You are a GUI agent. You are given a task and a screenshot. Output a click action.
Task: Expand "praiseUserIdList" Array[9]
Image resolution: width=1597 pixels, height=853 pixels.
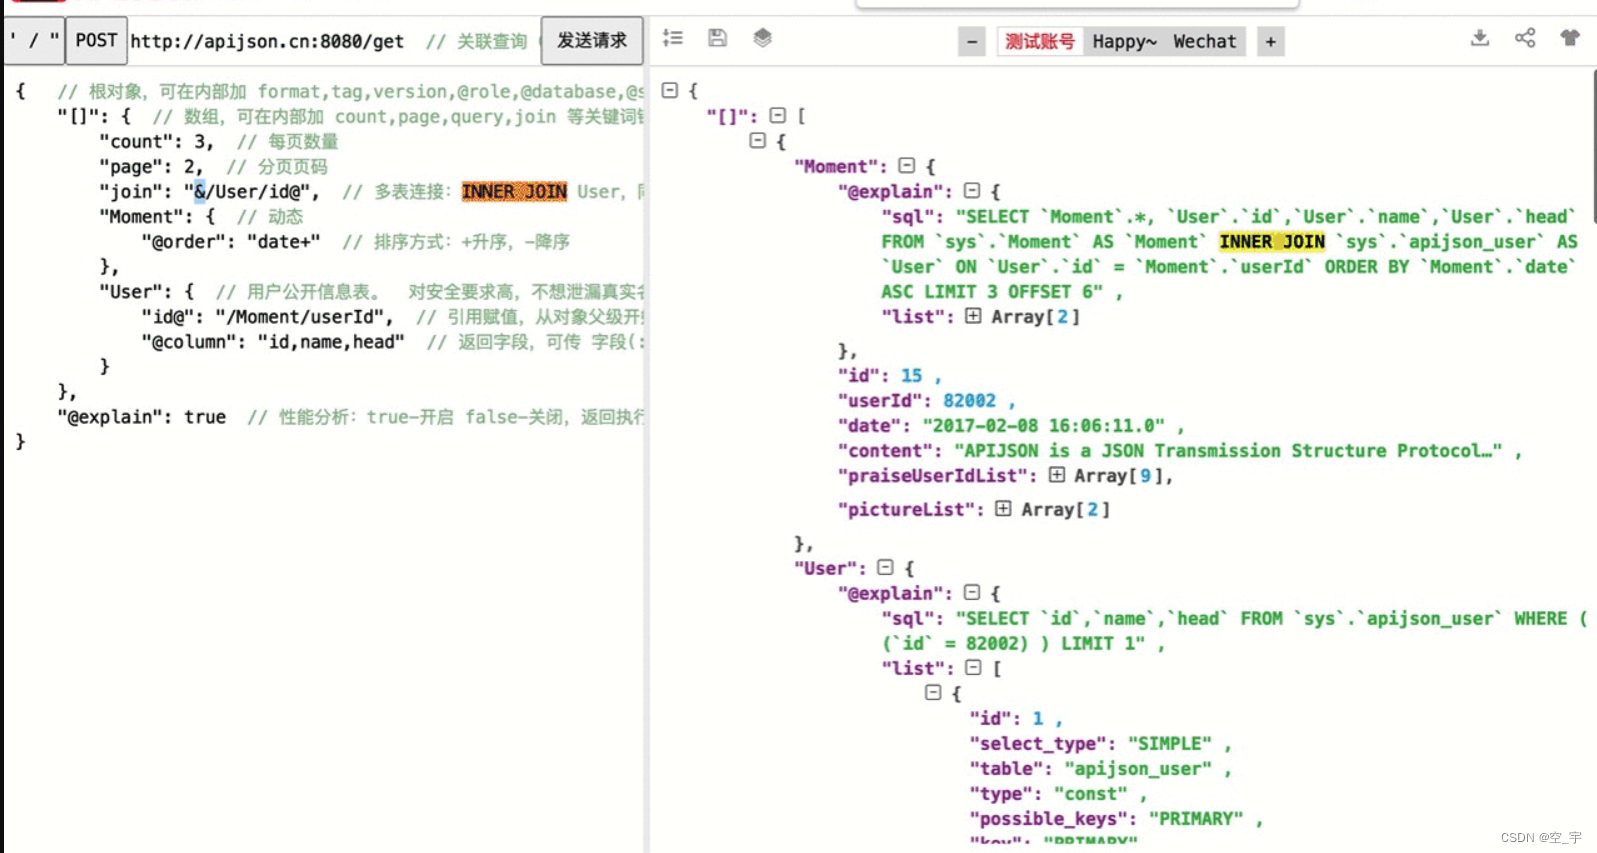[1057, 475]
